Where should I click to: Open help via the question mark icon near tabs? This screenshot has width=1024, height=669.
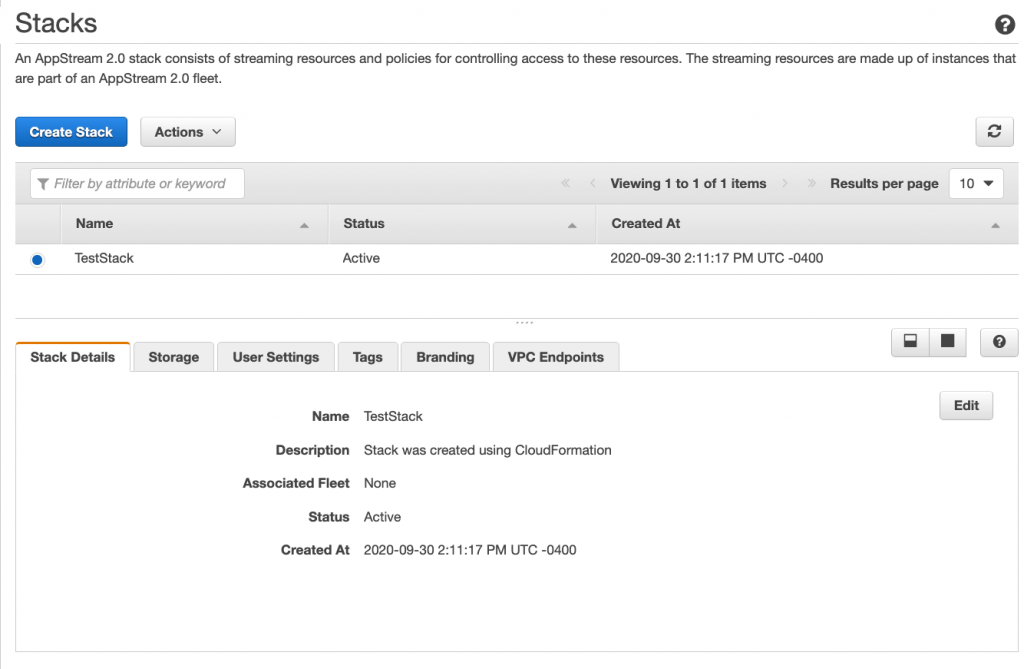[998, 342]
